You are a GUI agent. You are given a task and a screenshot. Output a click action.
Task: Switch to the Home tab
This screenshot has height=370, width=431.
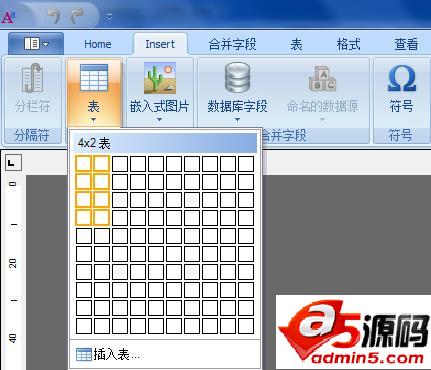coord(98,44)
